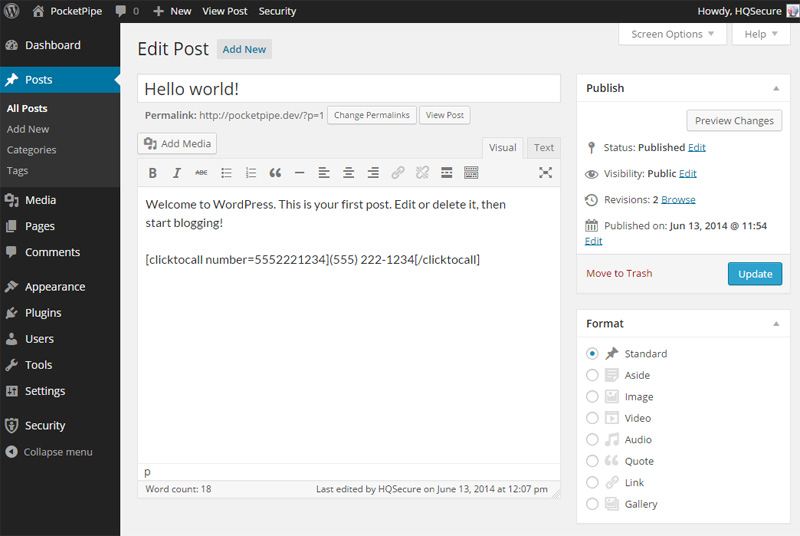Enter distraction-free fullscreen mode
This screenshot has width=800, height=536.
click(x=545, y=173)
